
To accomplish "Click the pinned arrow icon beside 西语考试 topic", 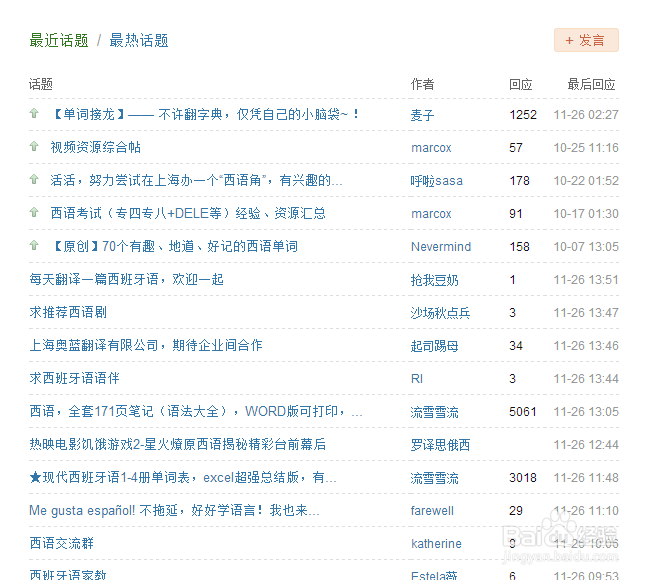I will click(34, 212).
